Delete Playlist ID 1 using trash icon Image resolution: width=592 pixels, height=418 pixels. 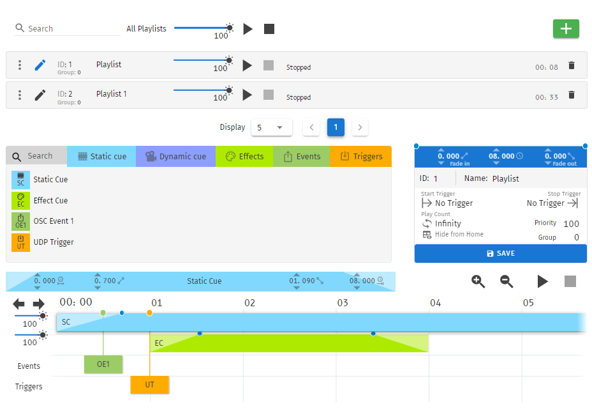[571, 65]
